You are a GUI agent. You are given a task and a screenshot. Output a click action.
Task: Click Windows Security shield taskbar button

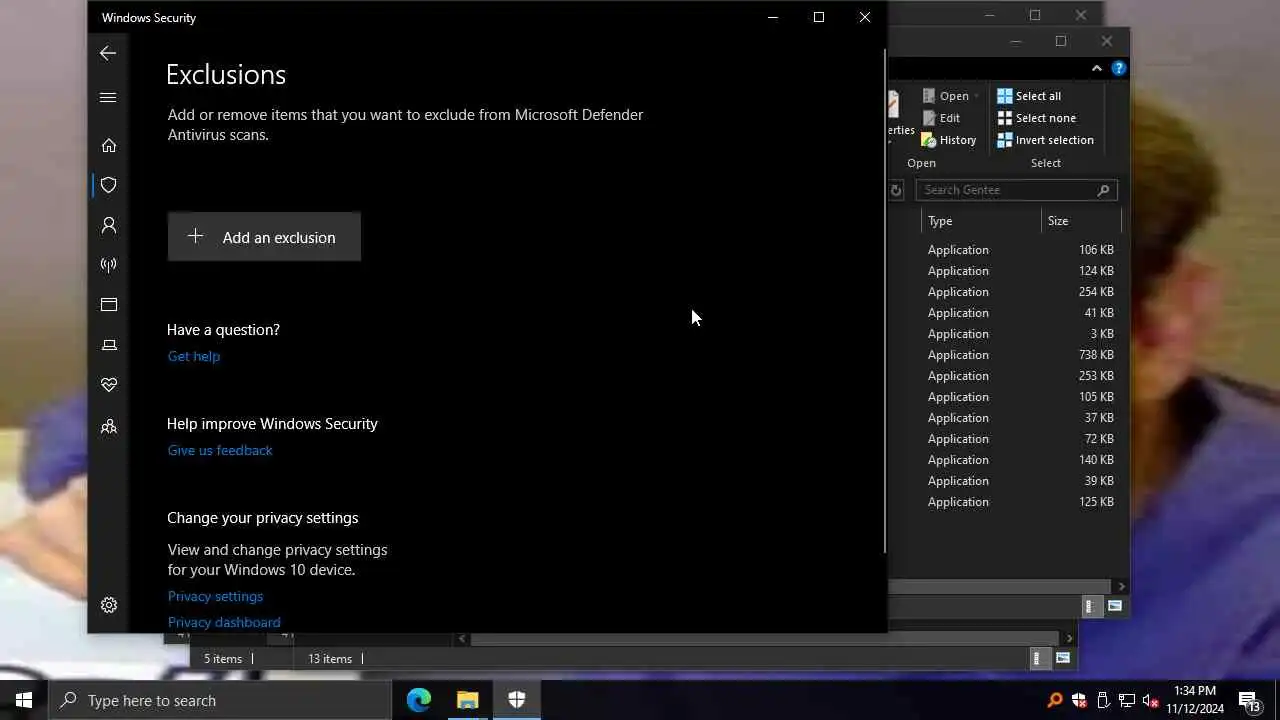(x=517, y=700)
